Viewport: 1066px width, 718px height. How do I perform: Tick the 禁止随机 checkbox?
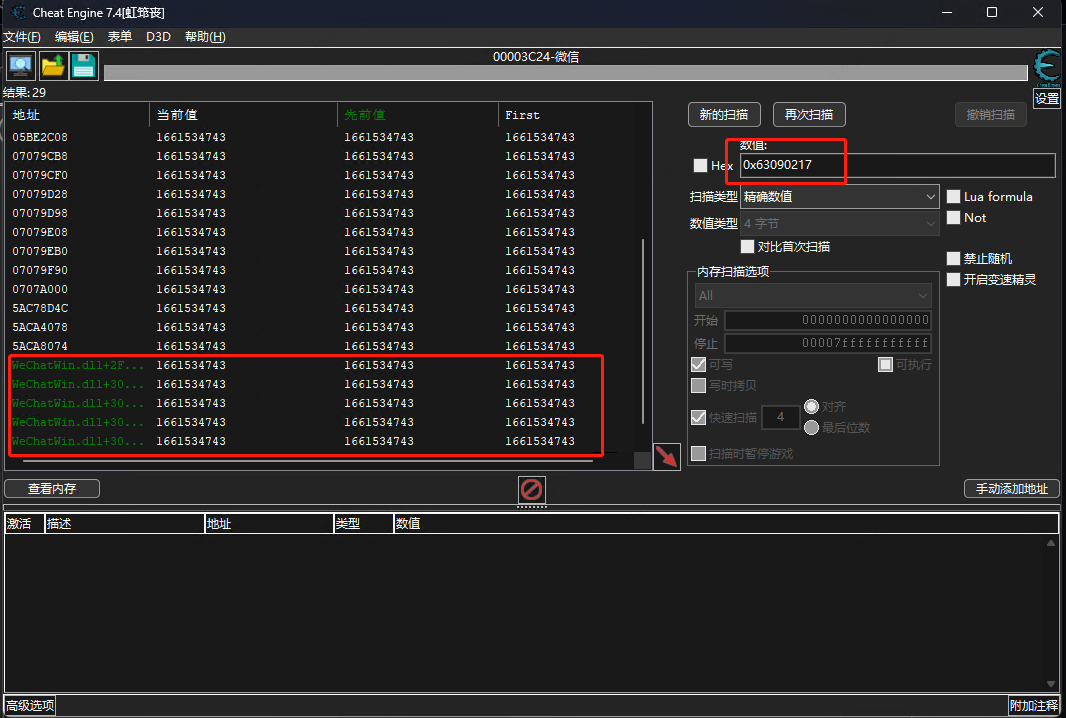953,258
